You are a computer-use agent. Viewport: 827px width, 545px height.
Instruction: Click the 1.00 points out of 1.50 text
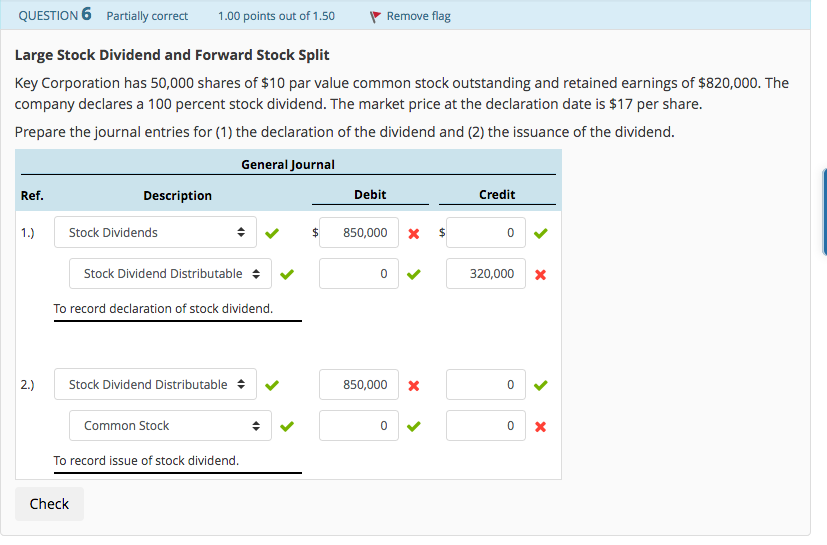tap(276, 16)
